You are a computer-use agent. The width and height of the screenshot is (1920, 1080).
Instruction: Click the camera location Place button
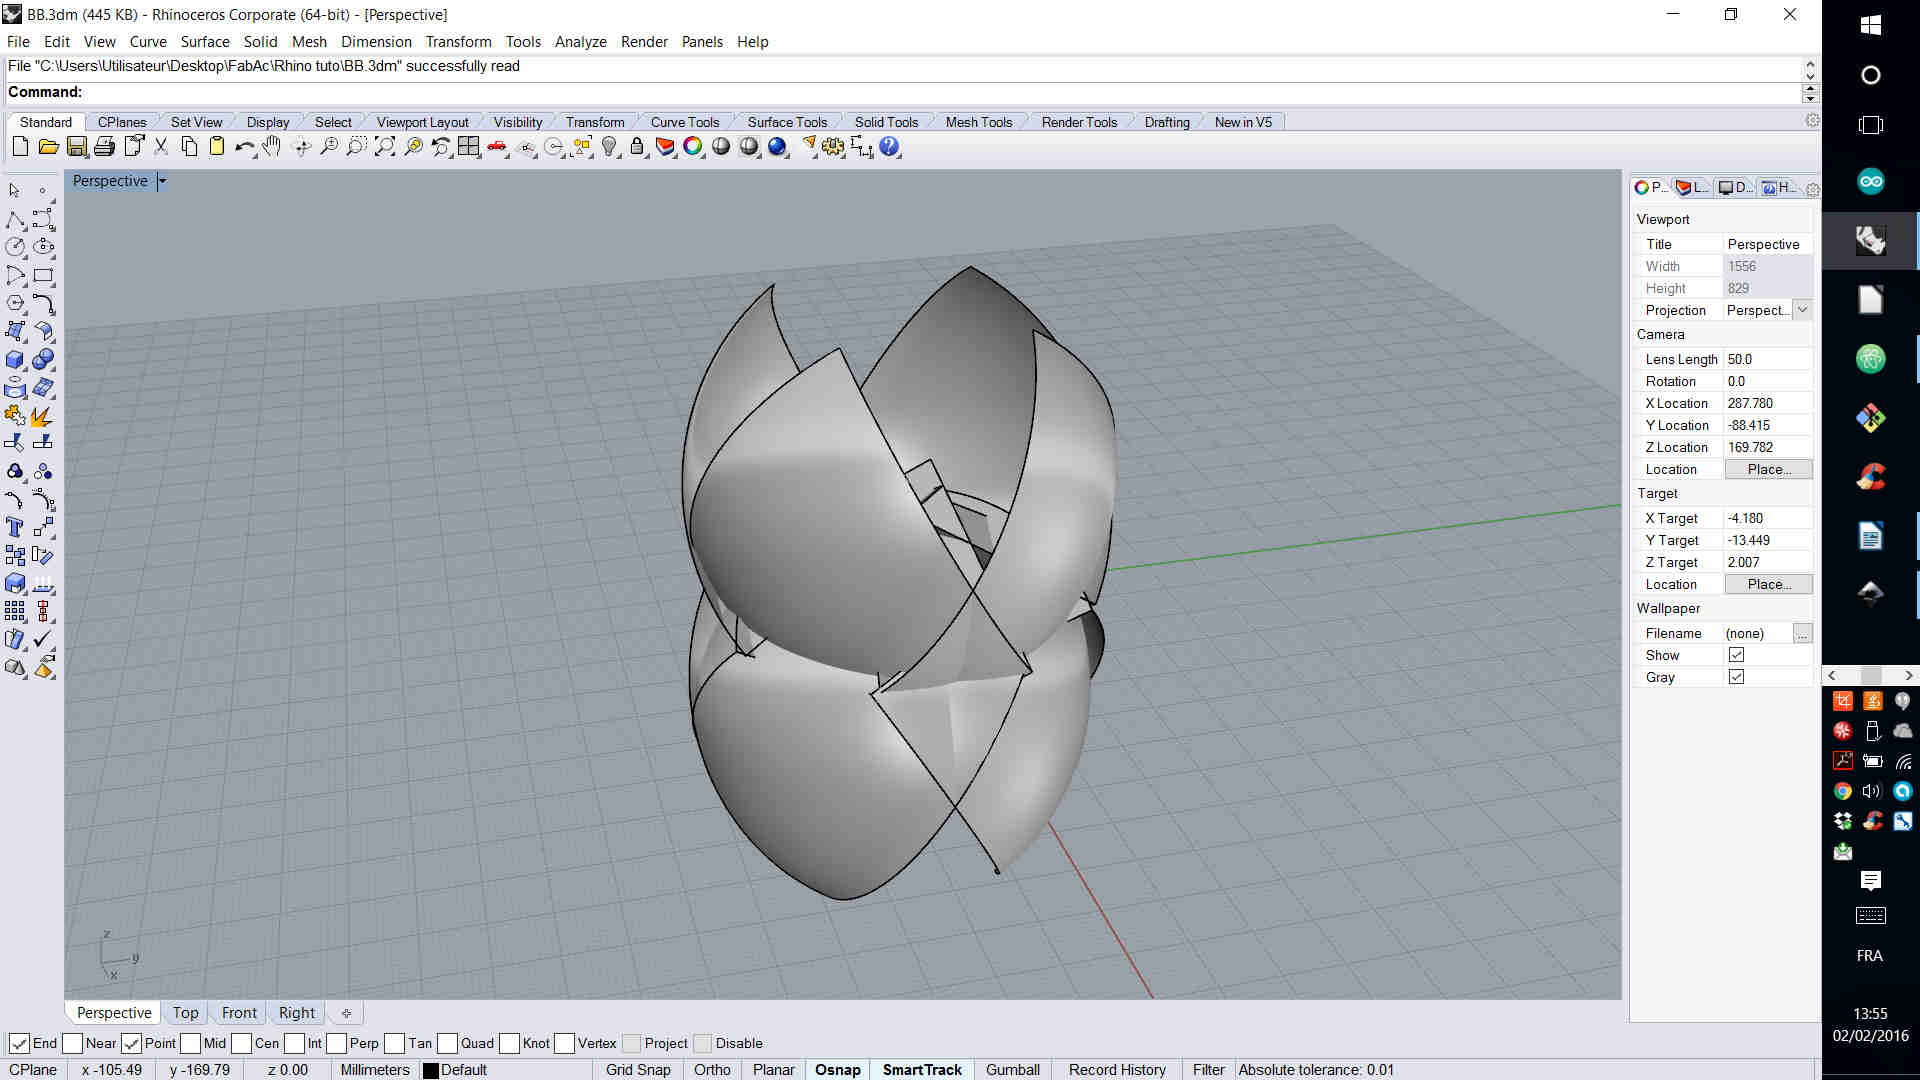[1768, 469]
